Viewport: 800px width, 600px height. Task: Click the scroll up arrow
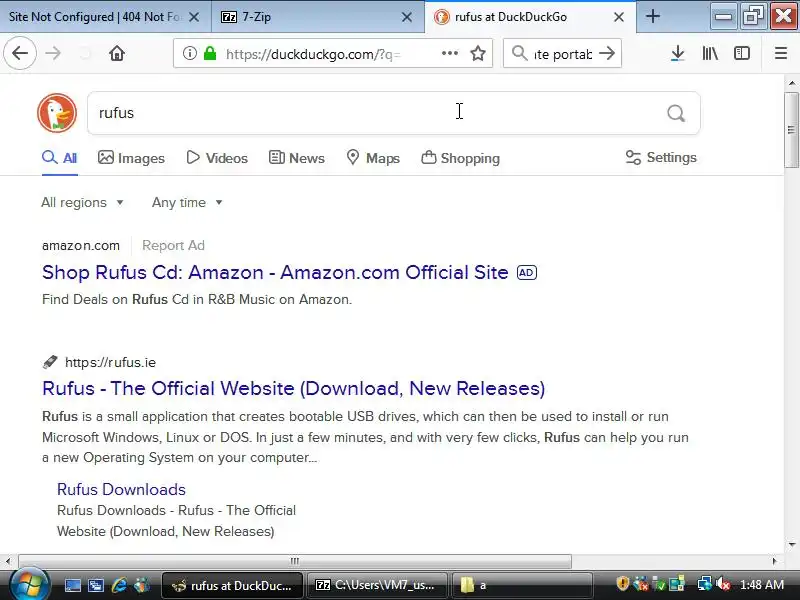point(792,82)
